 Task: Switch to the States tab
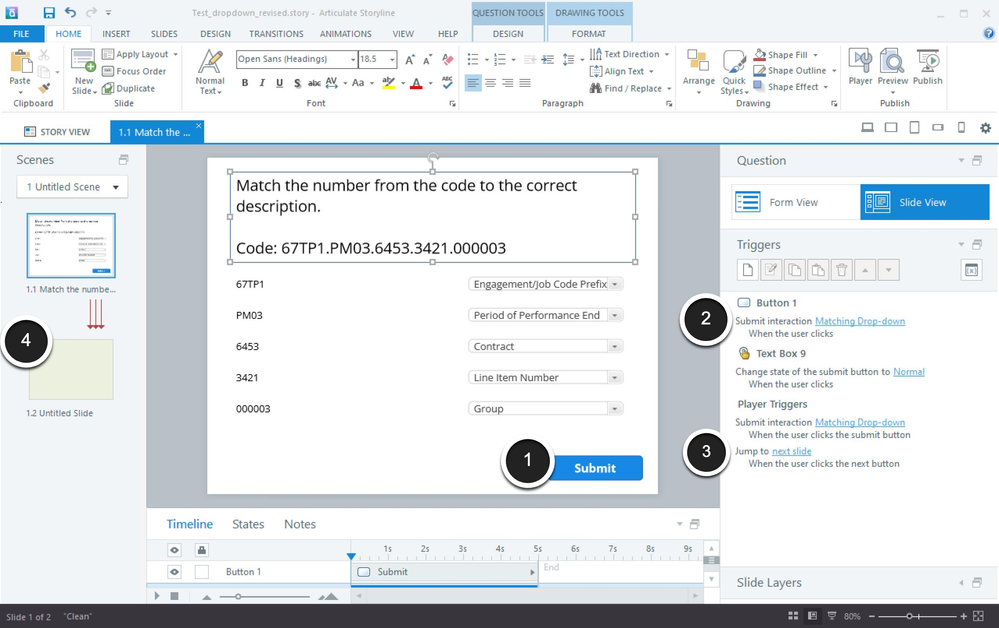(248, 524)
